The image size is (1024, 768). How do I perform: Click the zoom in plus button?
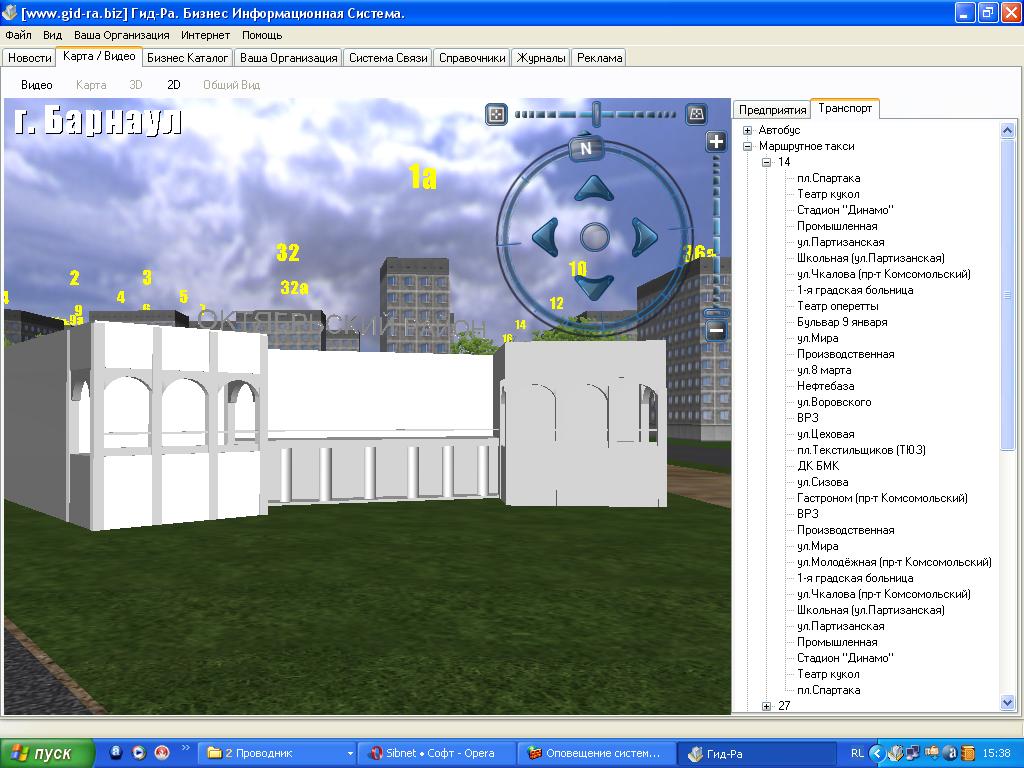click(x=716, y=142)
